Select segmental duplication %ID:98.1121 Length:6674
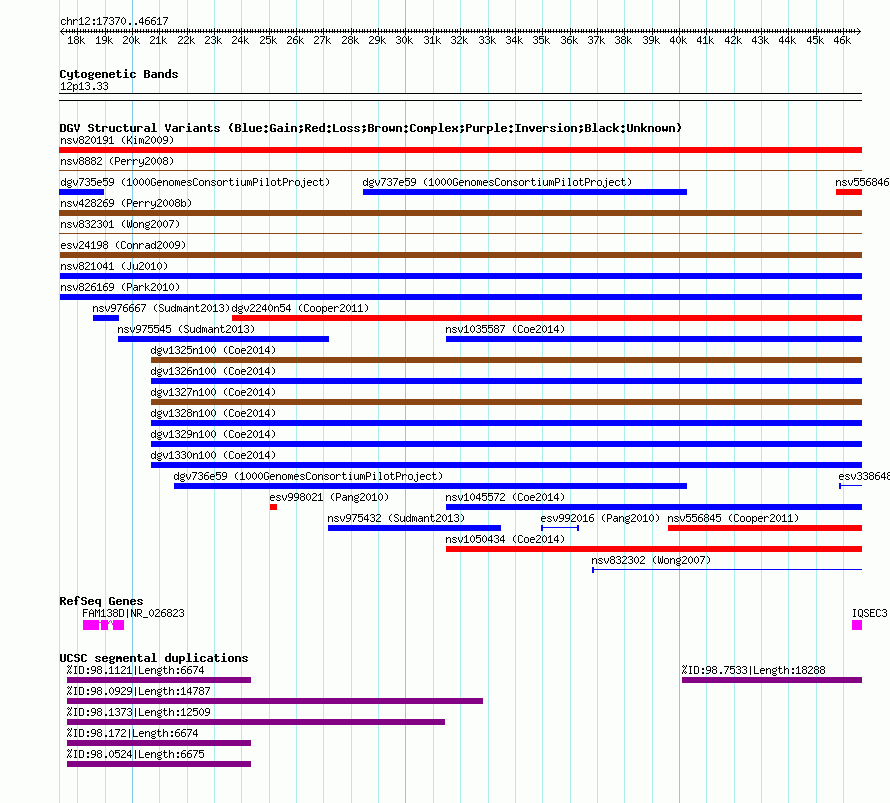 click(159, 680)
